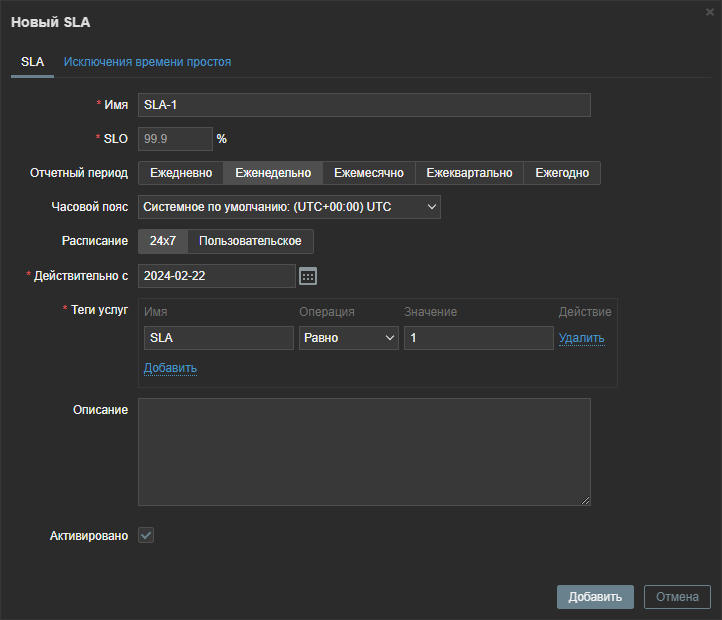
Task: Switch to the SLA tab
Action: pos(32,62)
